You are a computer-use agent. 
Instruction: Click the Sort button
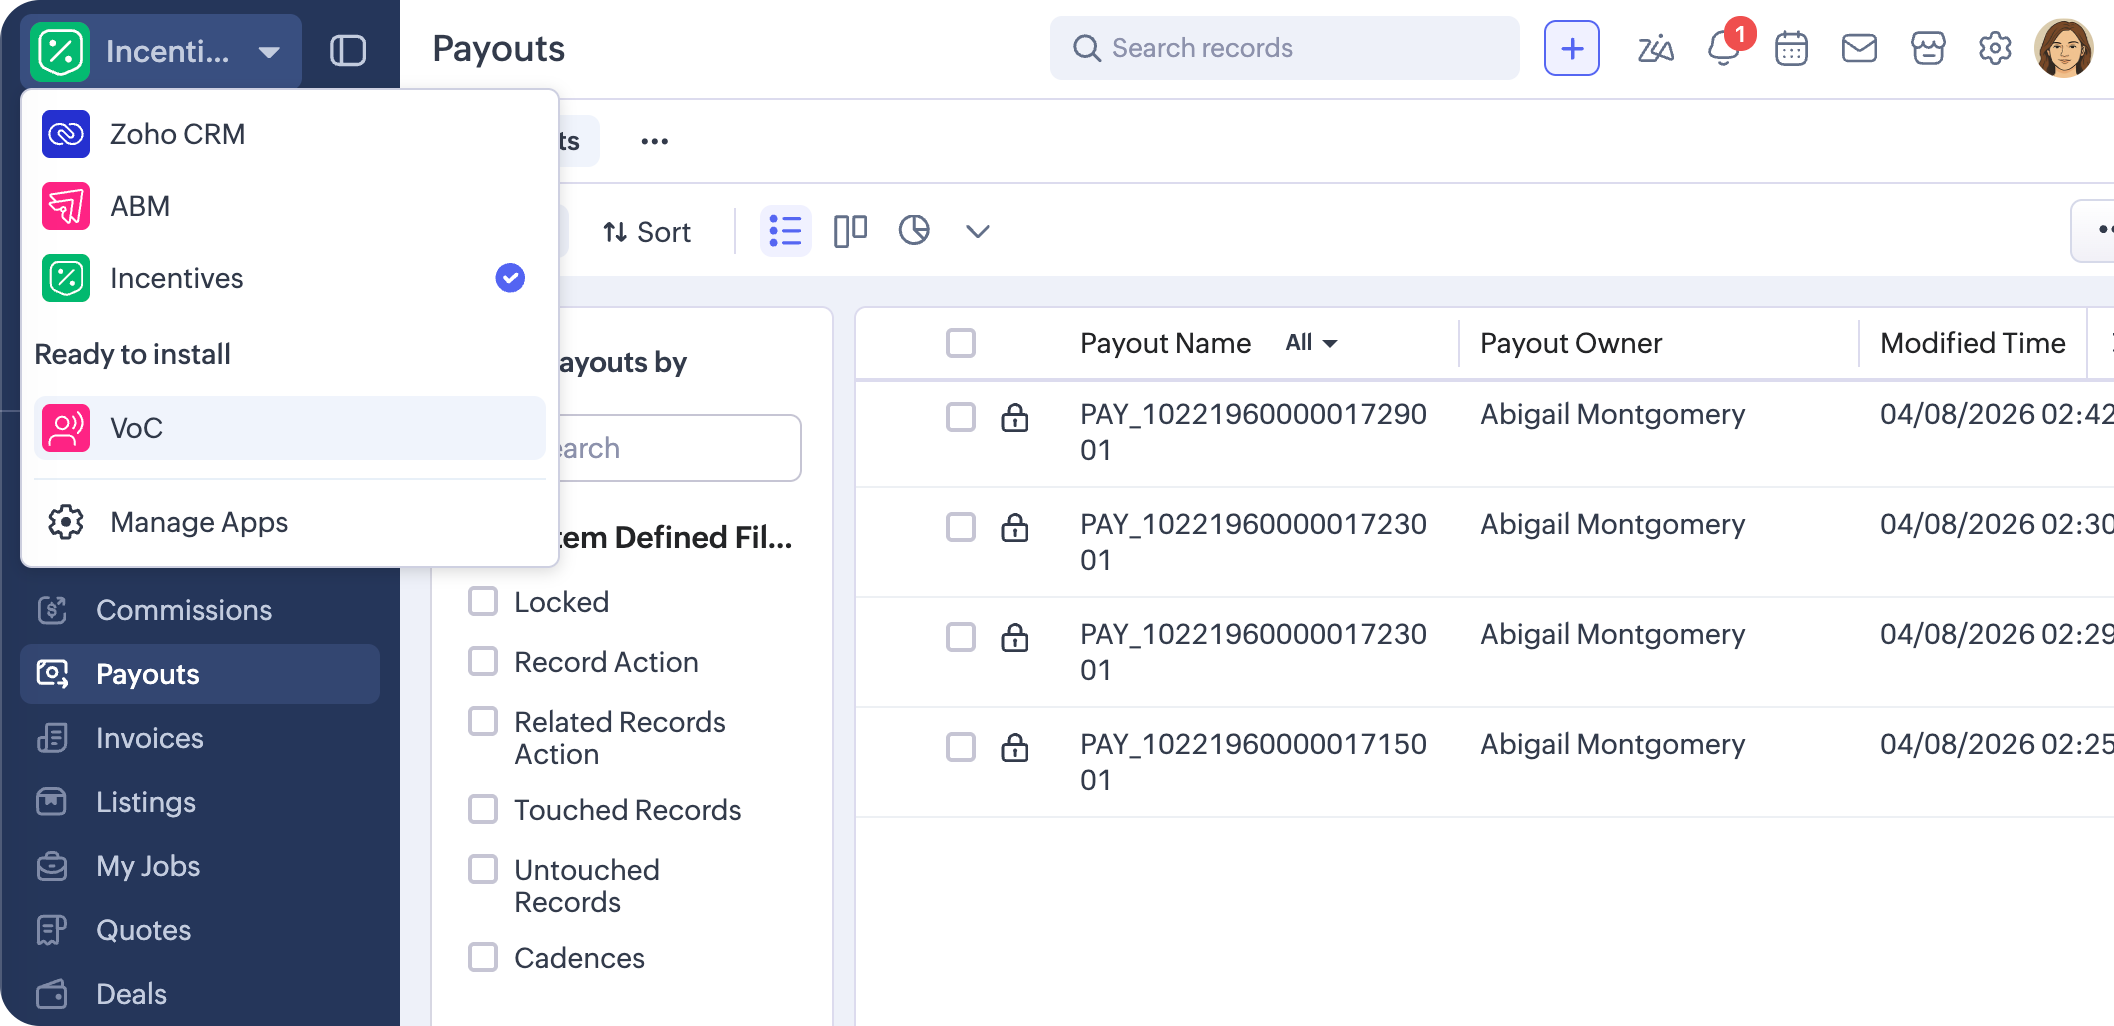point(647,232)
